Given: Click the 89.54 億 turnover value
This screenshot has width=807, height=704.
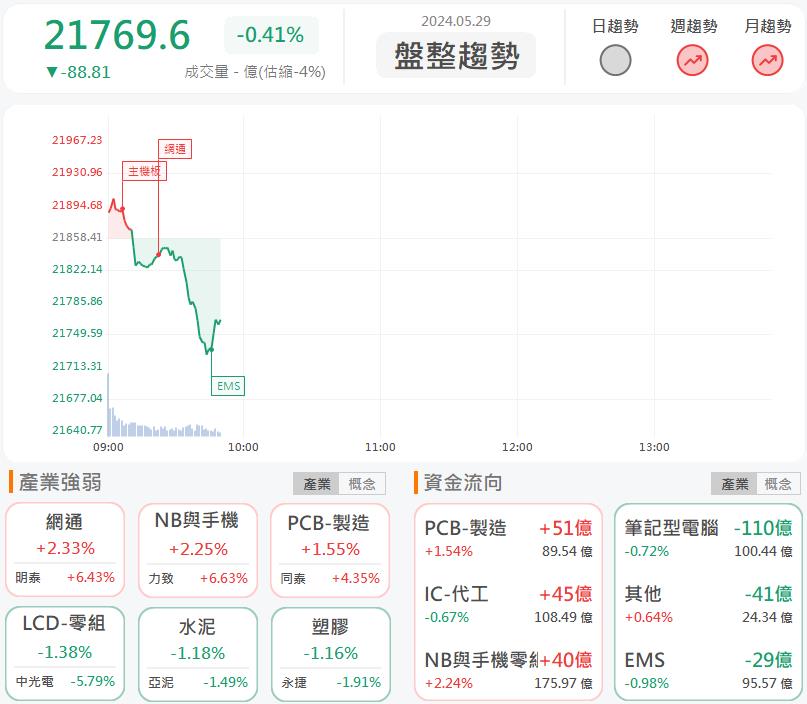Looking at the screenshot, I should click(x=567, y=551).
